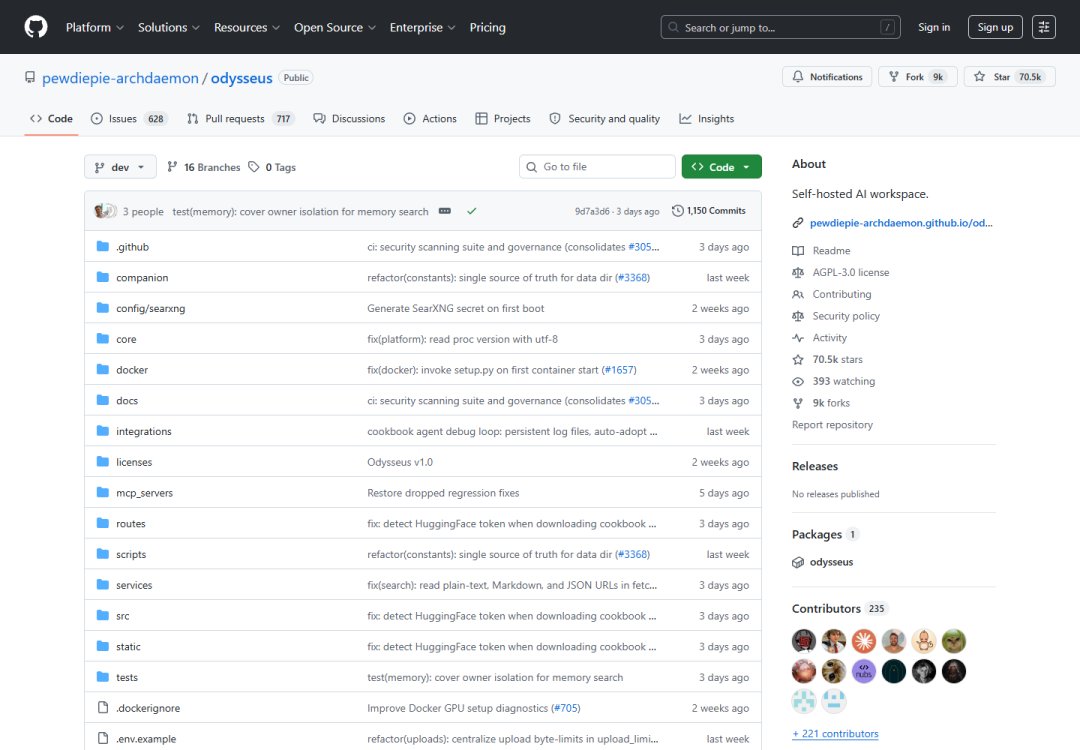Screen dimensions: 1080x750
Task: Expand the Solutions menu
Action: click(168, 28)
